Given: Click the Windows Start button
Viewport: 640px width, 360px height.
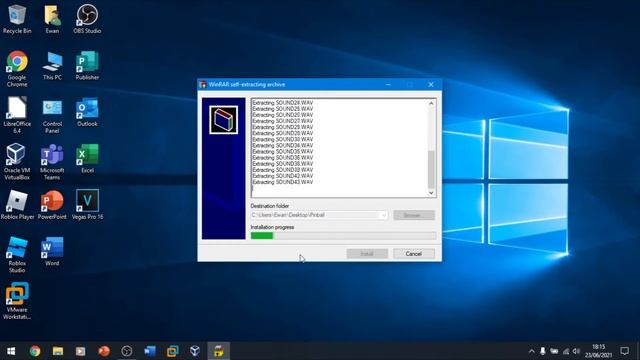Looking at the screenshot, I should pyautogui.click(x=11, y=351).
